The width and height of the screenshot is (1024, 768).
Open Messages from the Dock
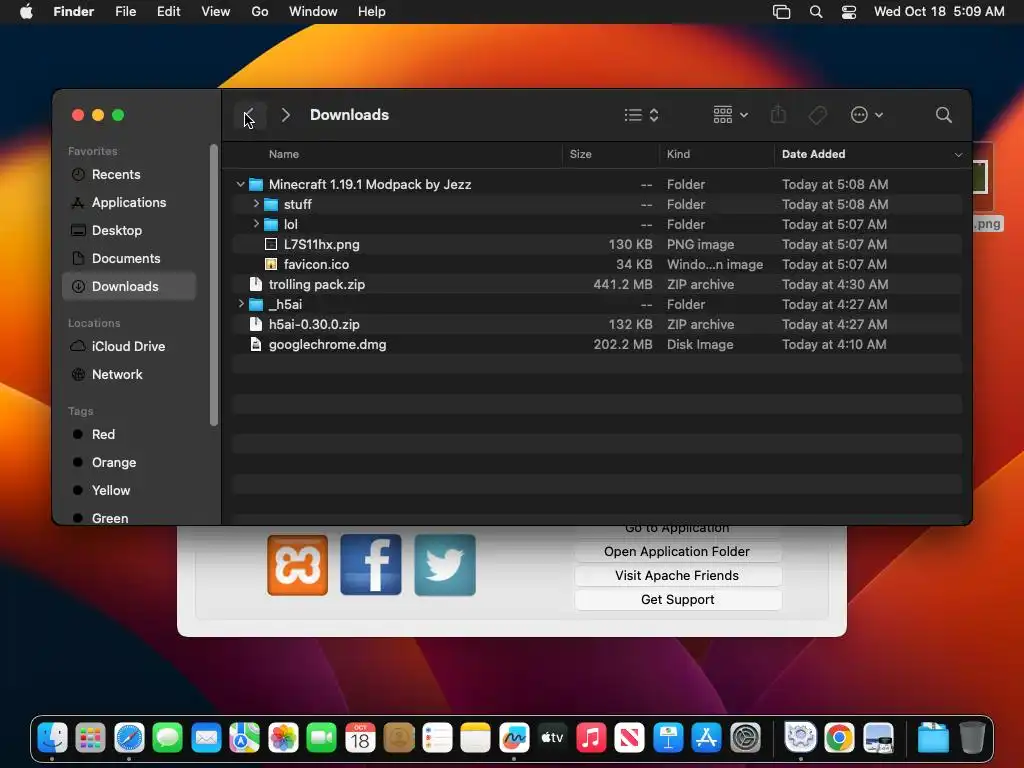point(168,738)
